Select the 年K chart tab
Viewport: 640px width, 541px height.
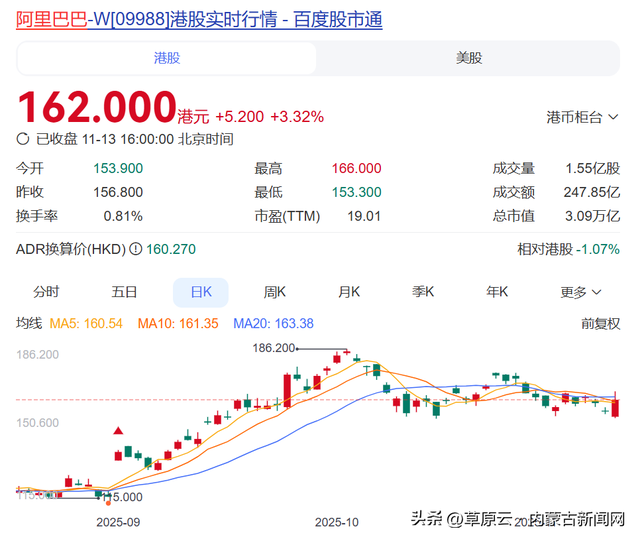click(x=497, y=292)
